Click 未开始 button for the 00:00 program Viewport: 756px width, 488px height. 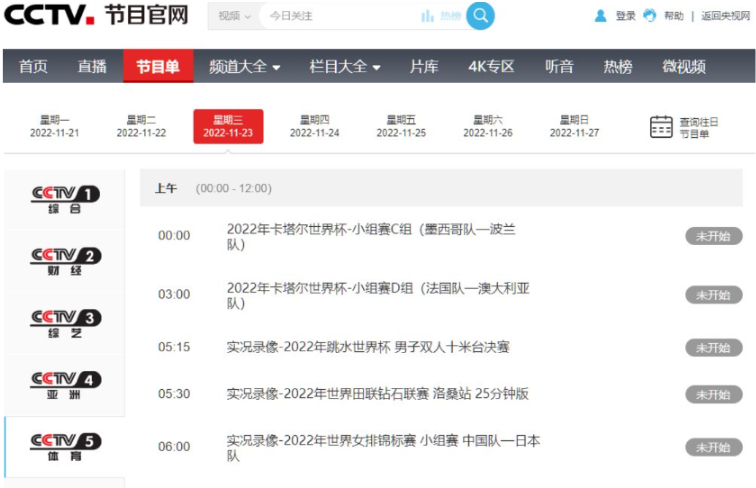(713, 236)
